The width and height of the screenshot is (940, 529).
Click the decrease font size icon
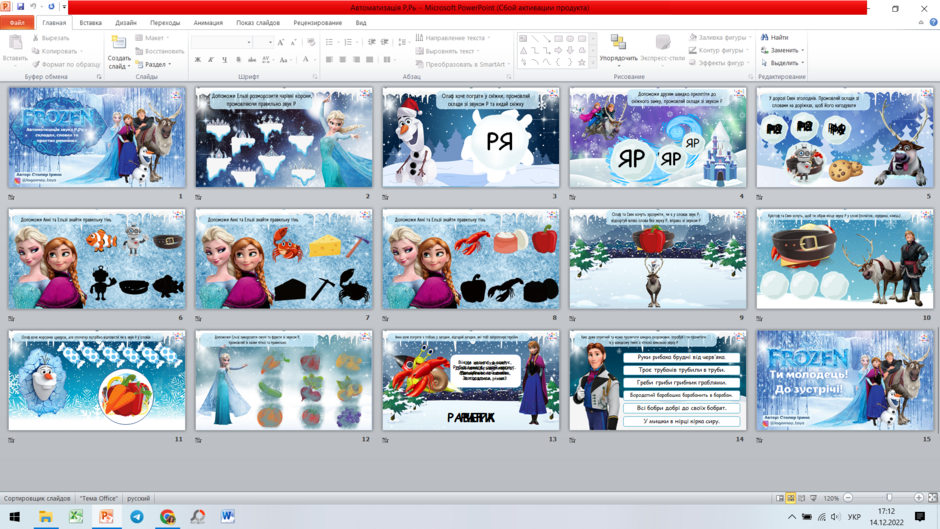[x=293, y=42]
